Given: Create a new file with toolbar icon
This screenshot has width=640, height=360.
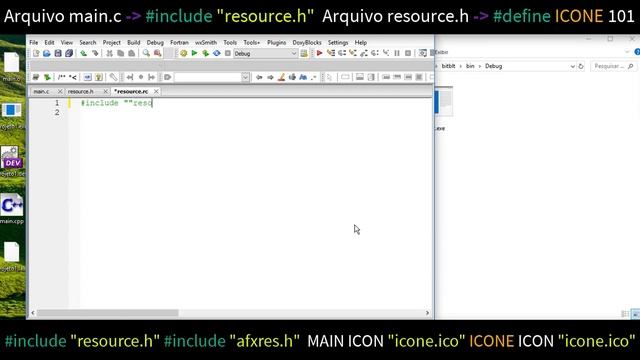Looking at the screenshot, I should tap(36, 53).
